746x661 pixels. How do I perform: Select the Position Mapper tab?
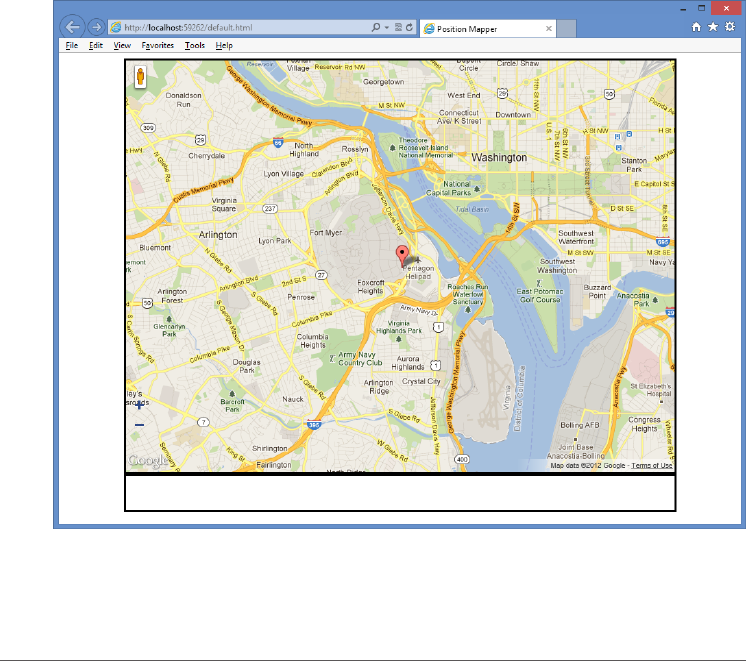(487, 29)
